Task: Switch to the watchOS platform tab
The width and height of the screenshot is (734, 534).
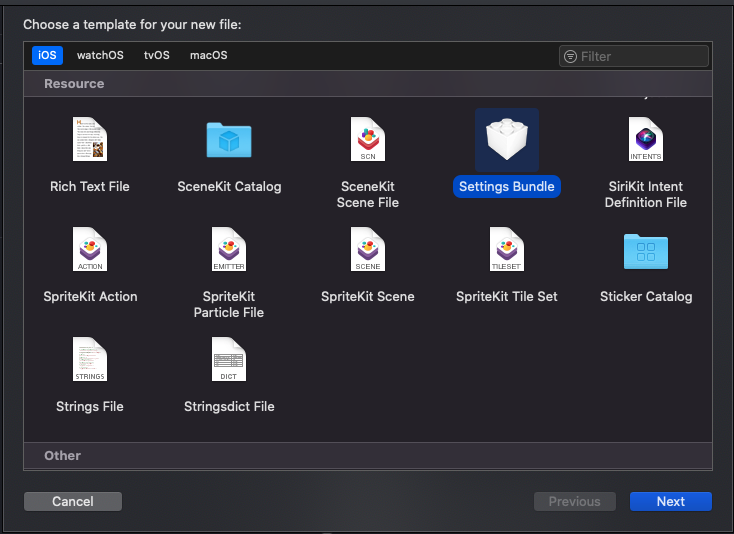Action: point(100,55)
